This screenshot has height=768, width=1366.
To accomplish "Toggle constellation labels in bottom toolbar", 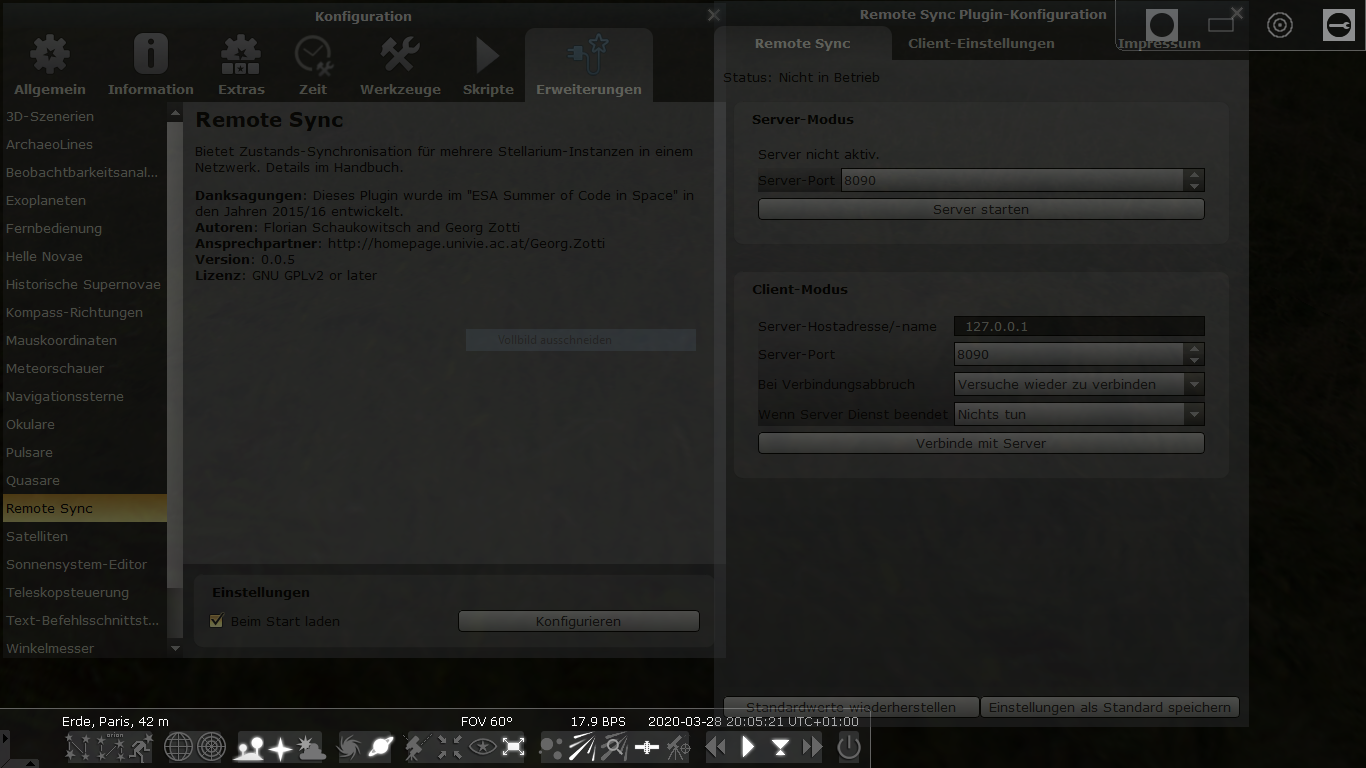I will [x=110, y=747].
